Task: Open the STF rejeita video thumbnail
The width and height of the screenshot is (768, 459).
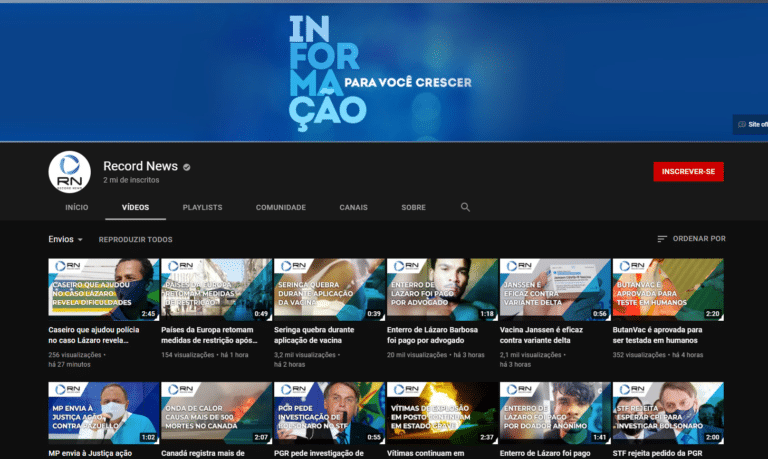Action: coord(668,412)
